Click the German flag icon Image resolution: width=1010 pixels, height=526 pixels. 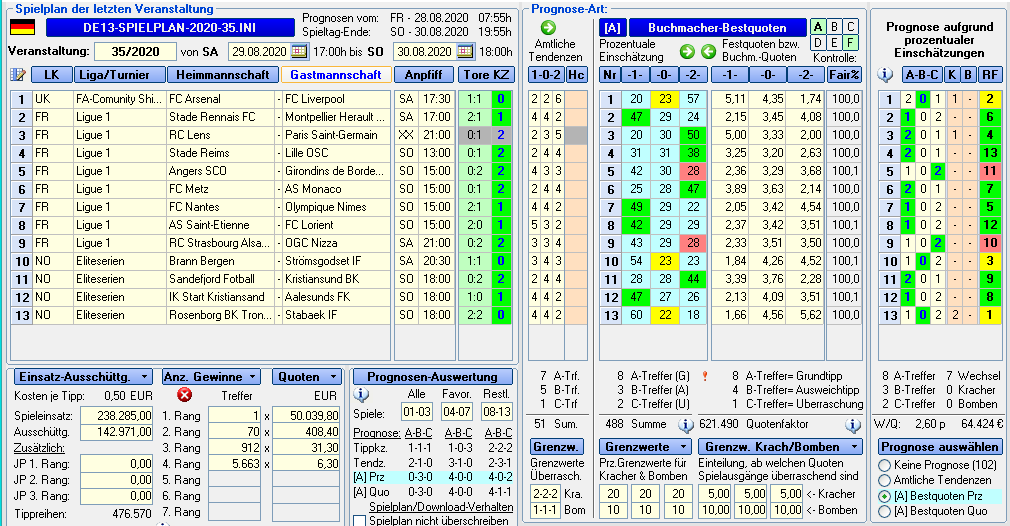[23, 28]
